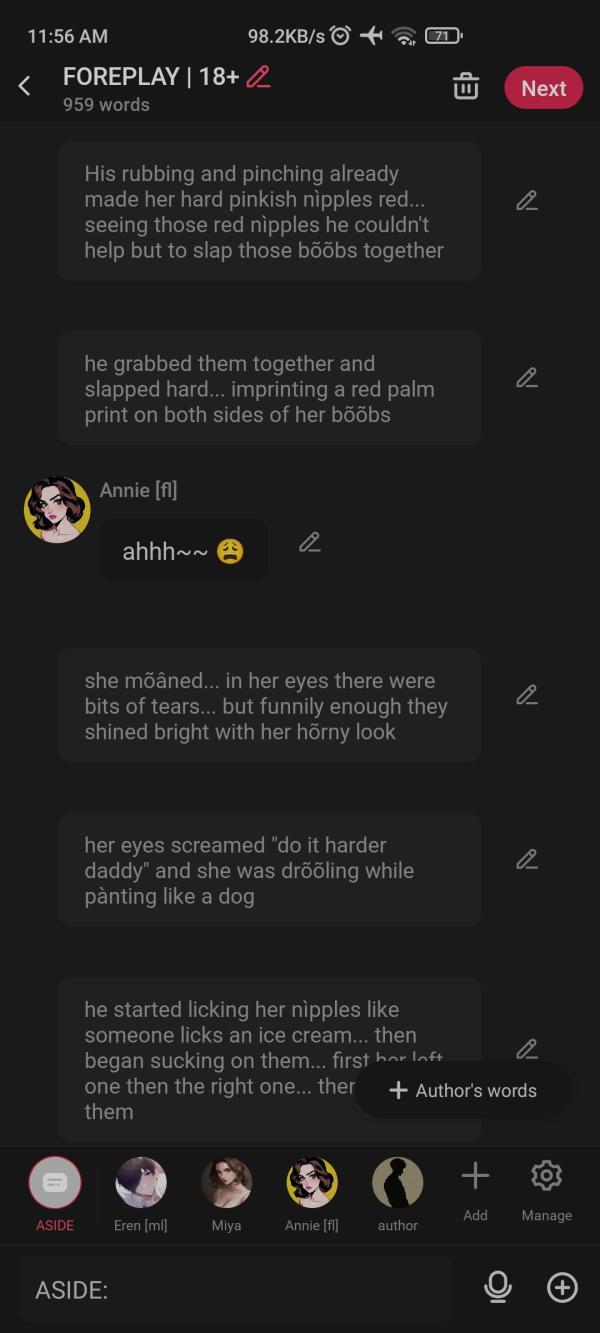Edit the paragraph starting "her eyes screamed"
Viewport: 600px width, 1333px height.
pos(527,859)
